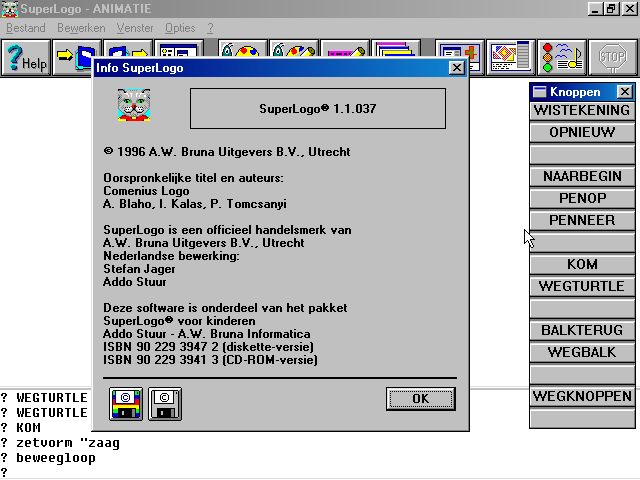Click the 'Stefan Jager' credit text
The height and width of the screenshot is (480, 640).
click(x=139, y=269)
